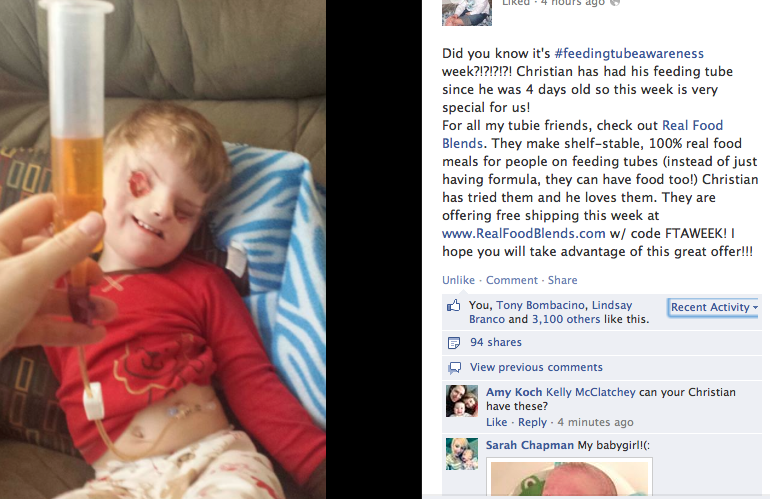Click the poster's avatar thumbnail at top

(467, 12)
